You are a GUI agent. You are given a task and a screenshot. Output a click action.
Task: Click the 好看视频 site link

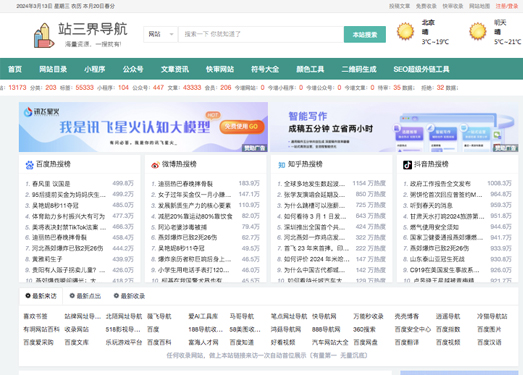point(283,343)
